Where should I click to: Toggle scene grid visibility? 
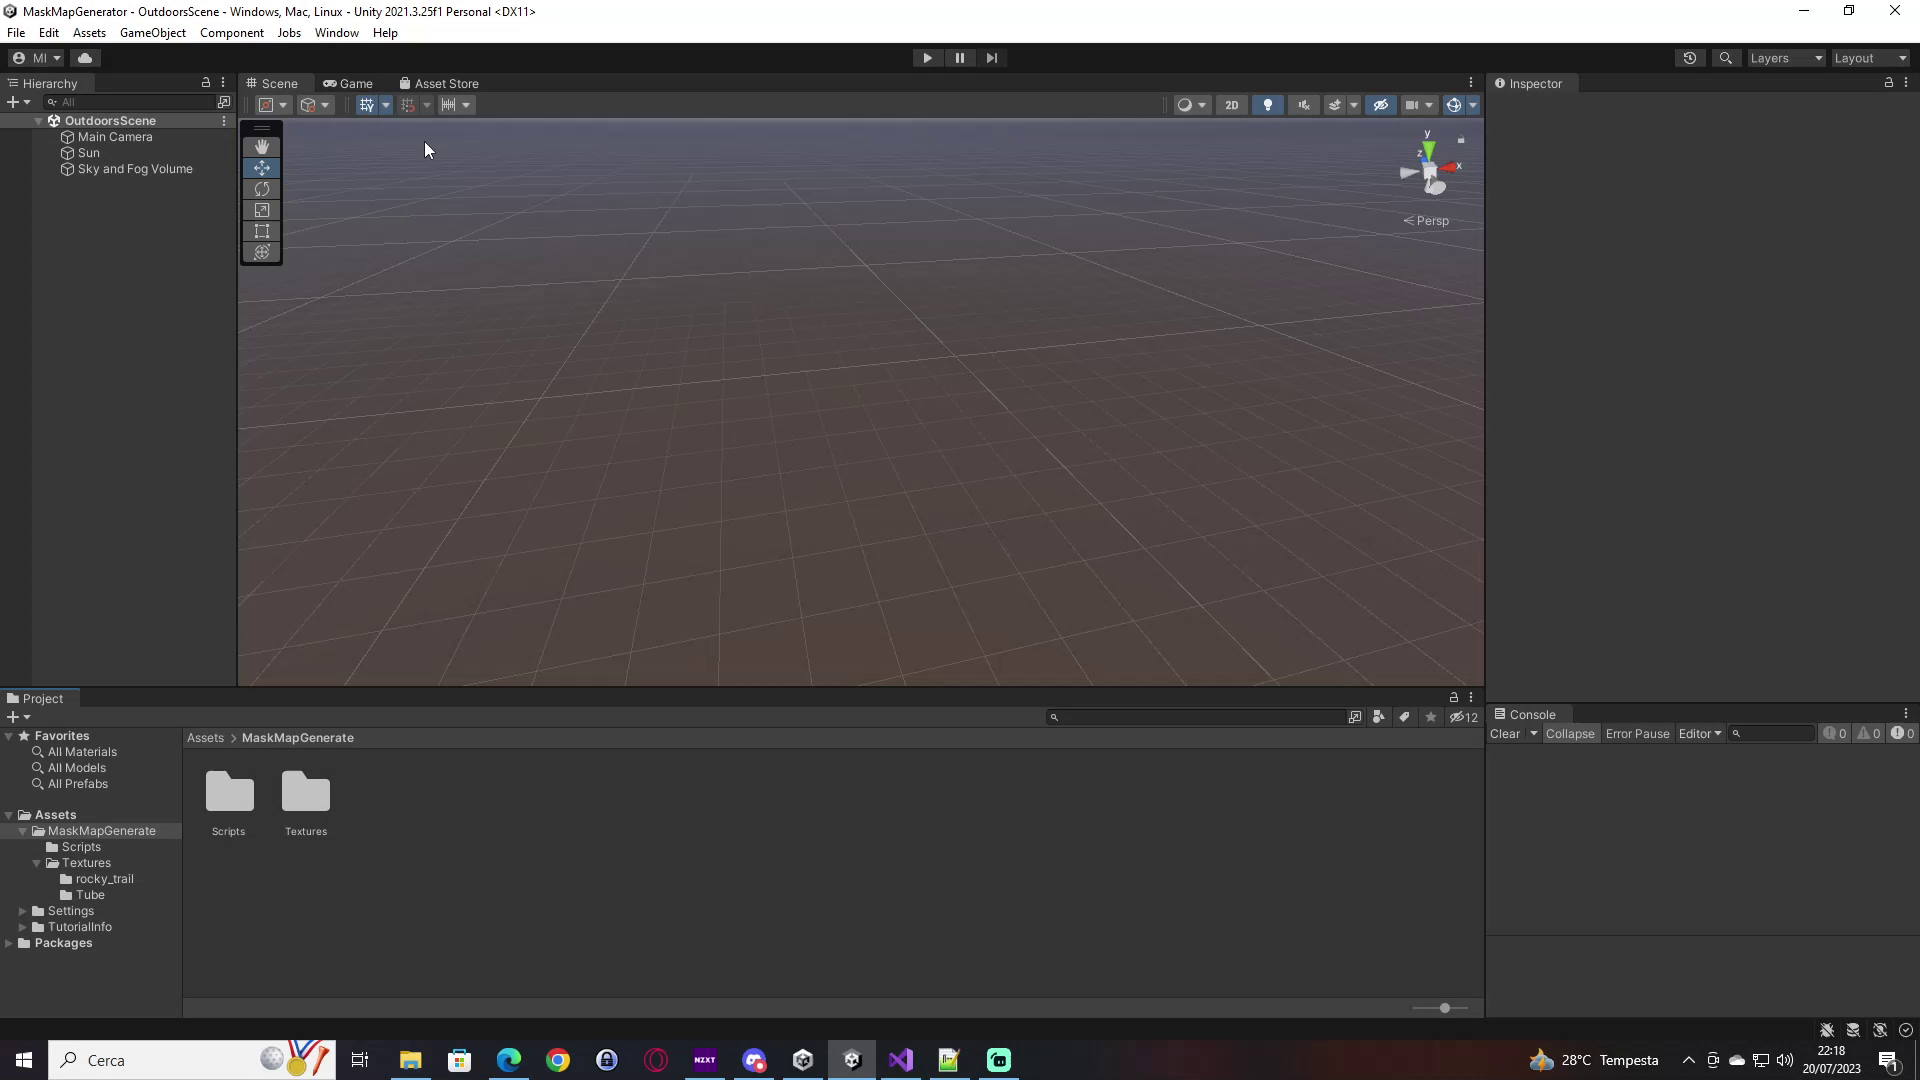[366, 105]
